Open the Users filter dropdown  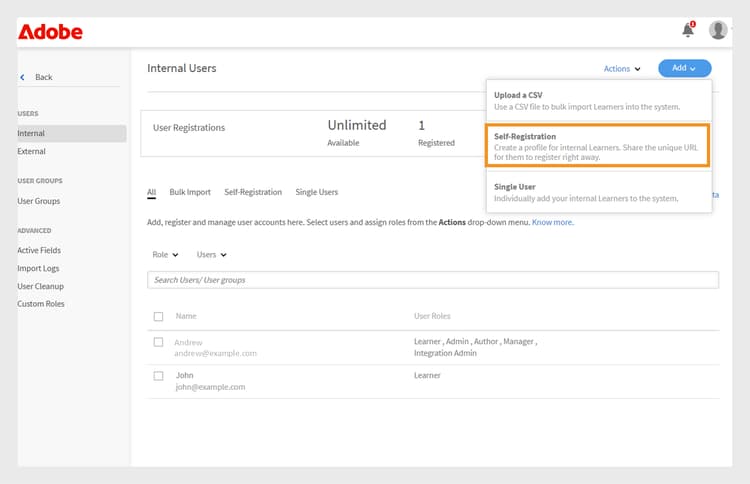pyautogui.click(x=212, y=255)
